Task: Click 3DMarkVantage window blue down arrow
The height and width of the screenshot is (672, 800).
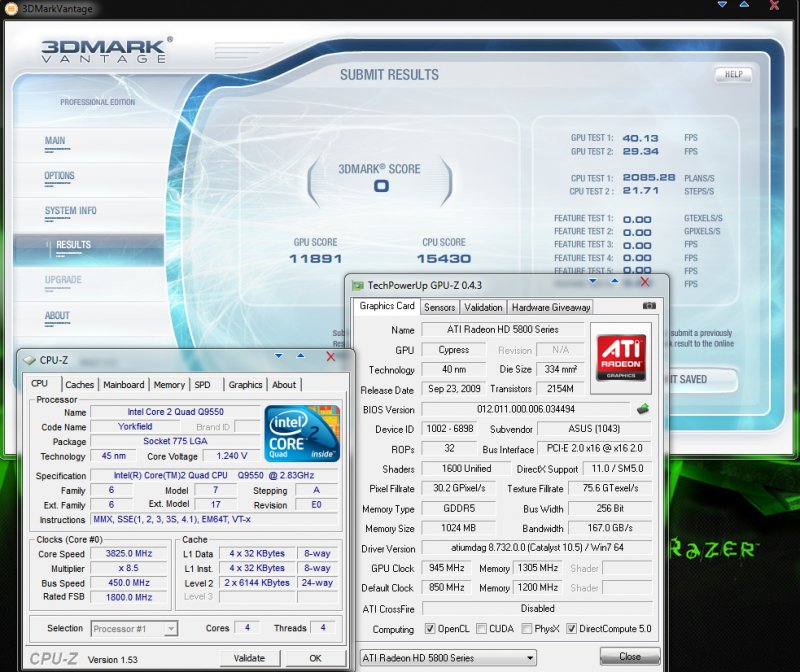Action: 722,4
